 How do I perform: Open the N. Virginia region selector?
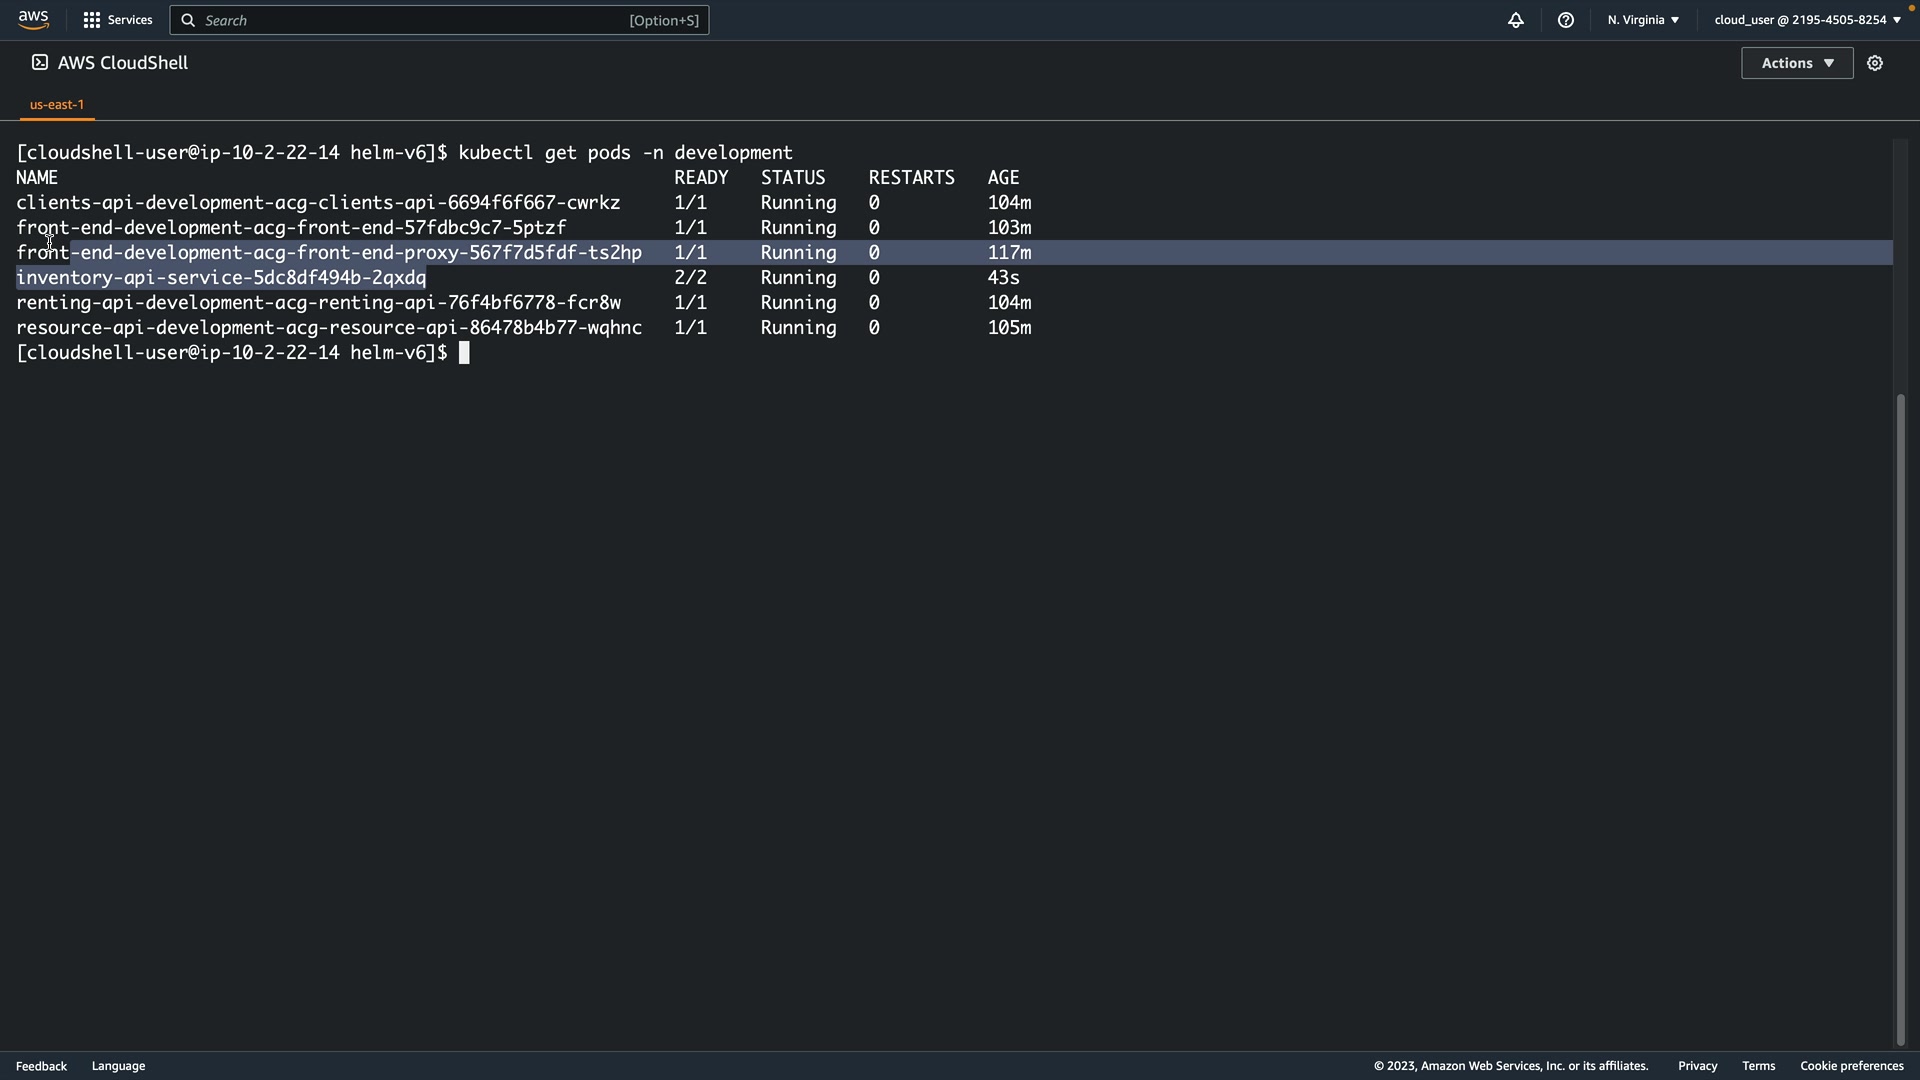(1642, 20)
